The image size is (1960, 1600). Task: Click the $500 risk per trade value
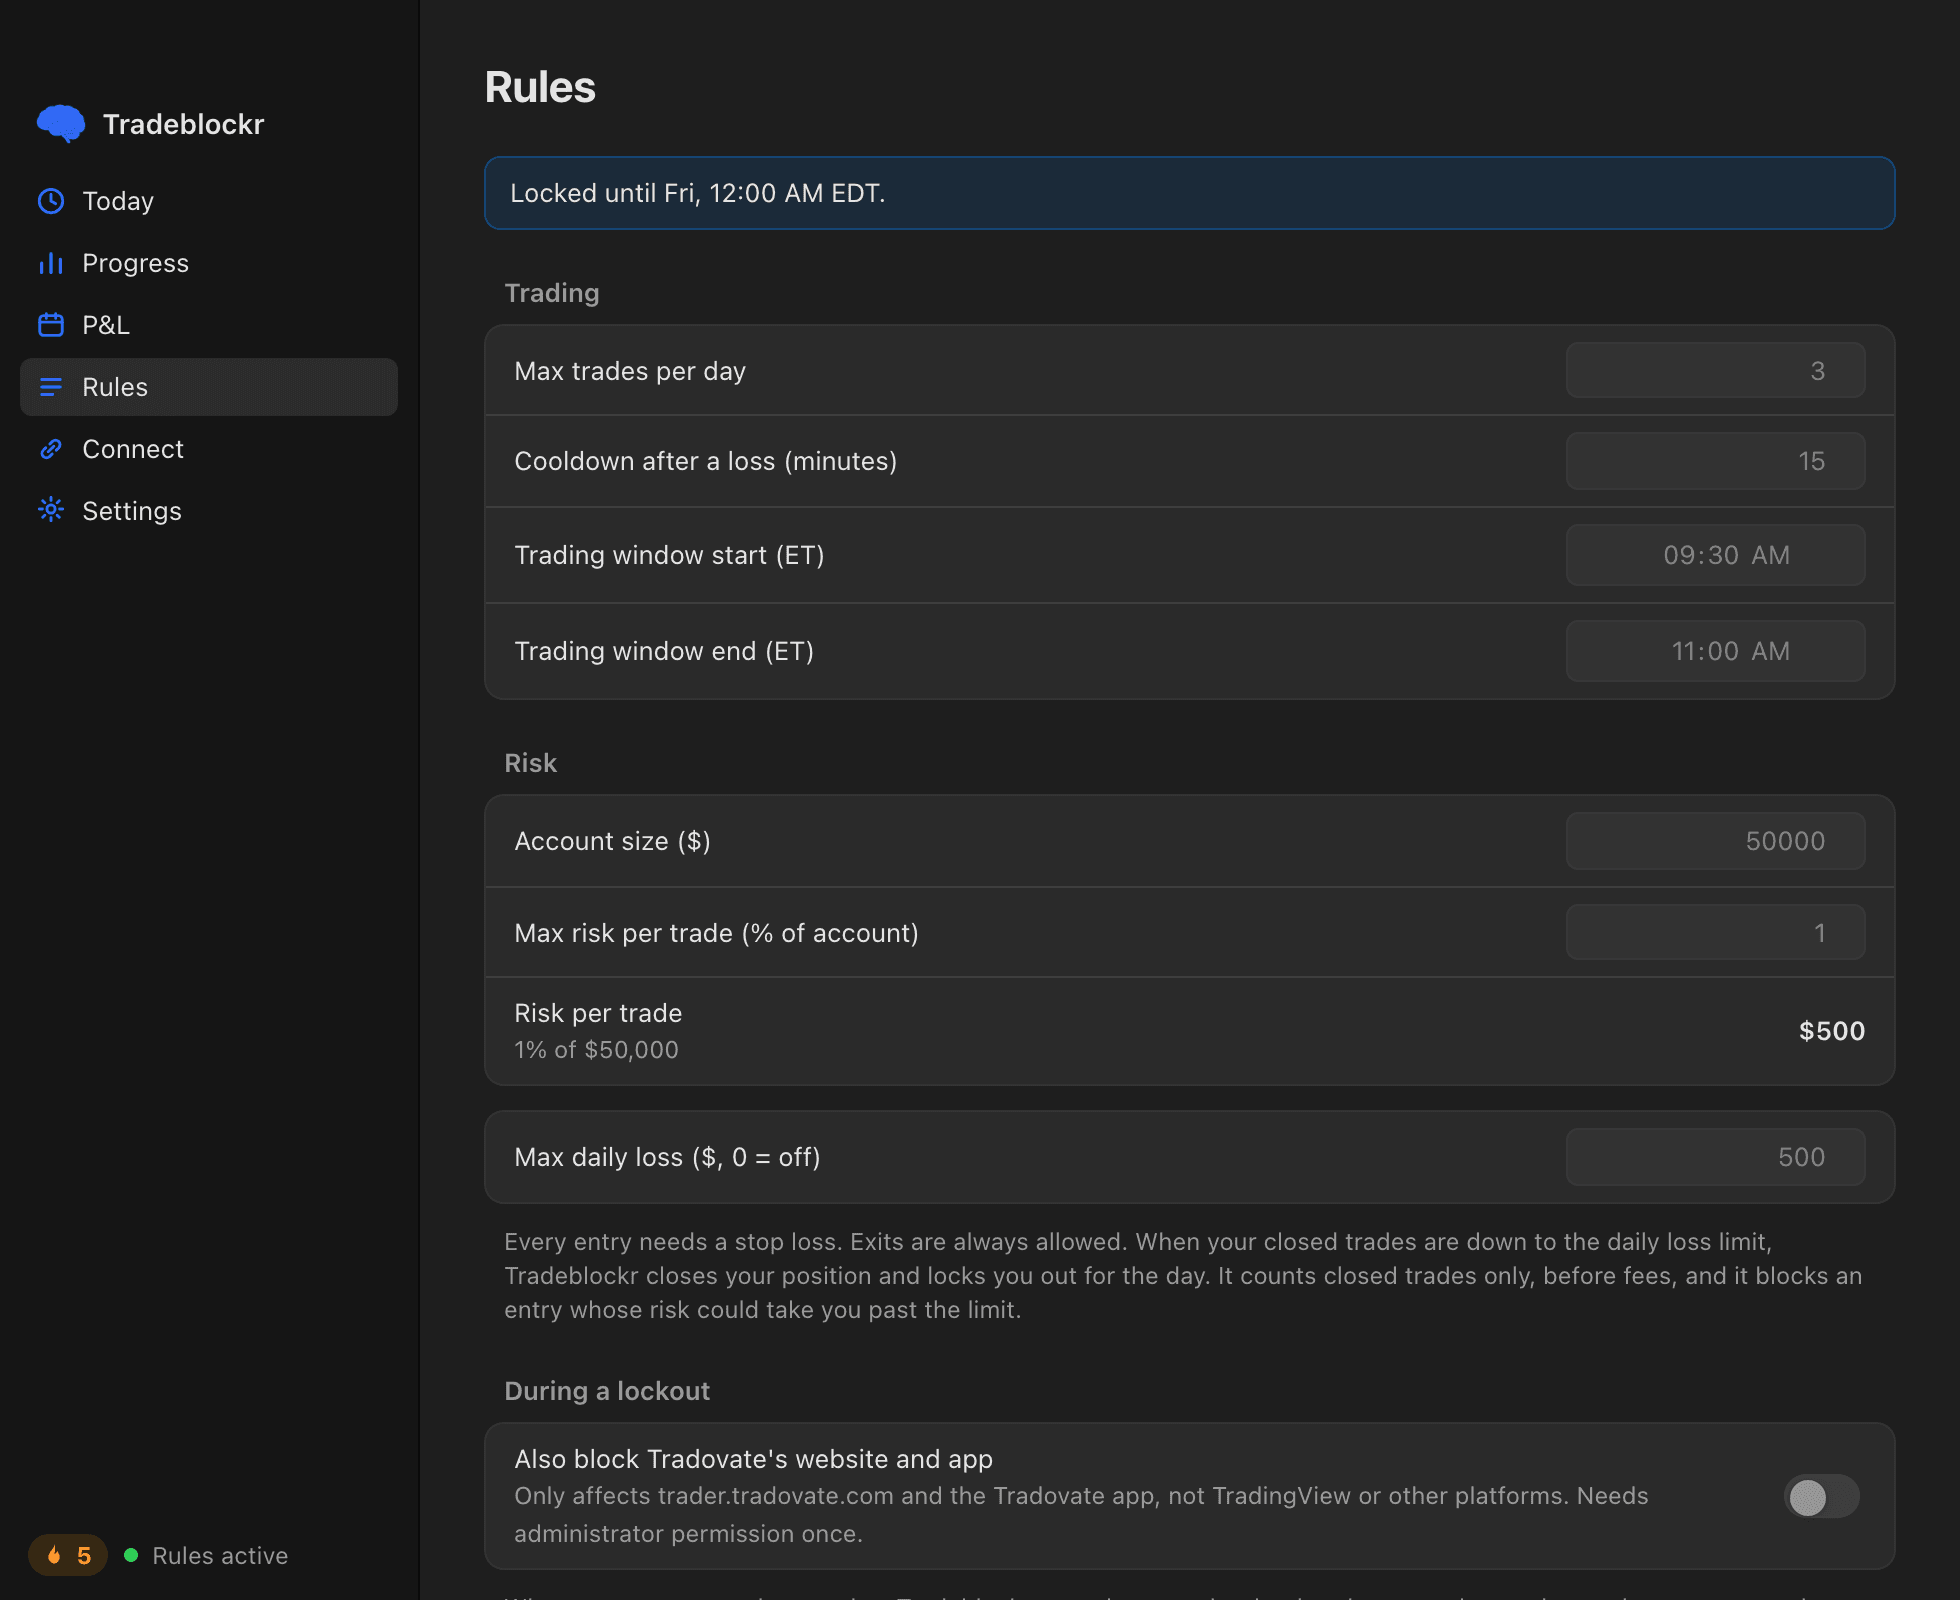(1832, 1031)
